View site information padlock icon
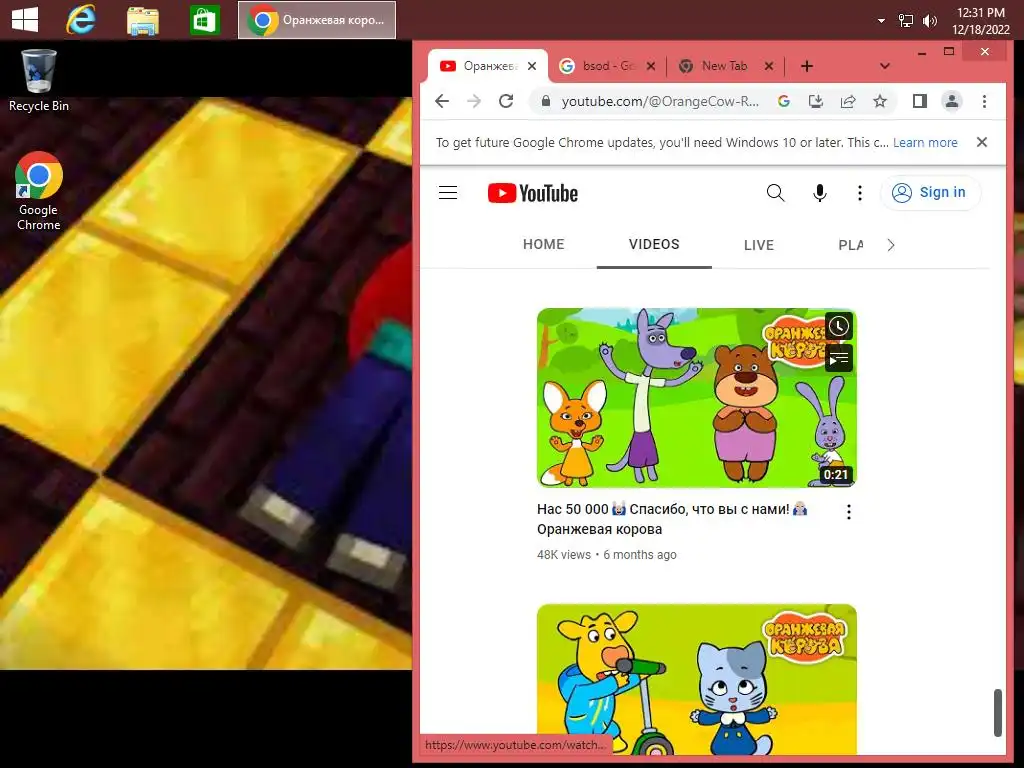This screenshot has width=1024, height=768. point(546,101)
